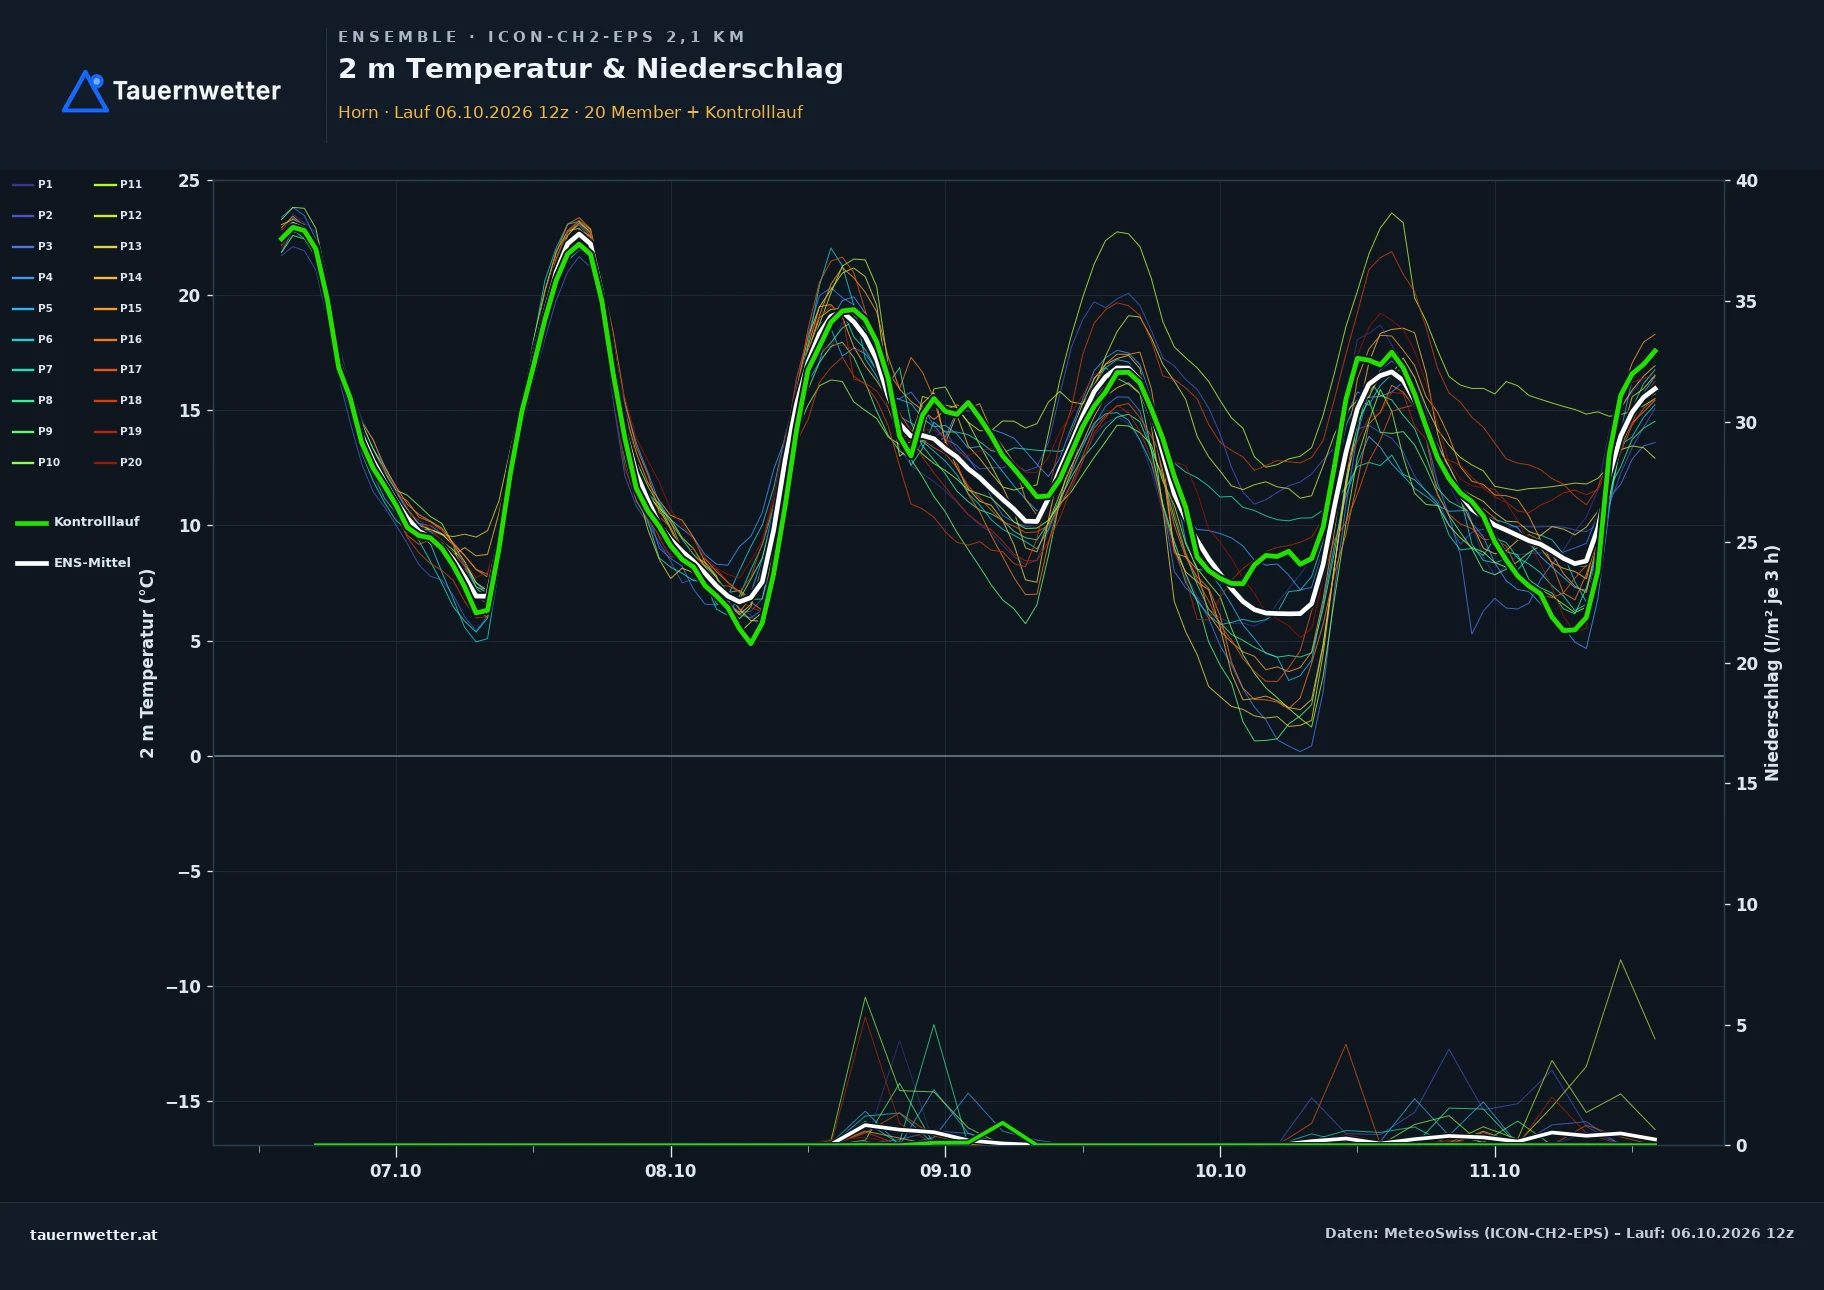This screenshot has width=1824, height=1290.
Task: Click the tauernwetter.at footer text
Action: pyautogui.click(x=94, y=1235)
